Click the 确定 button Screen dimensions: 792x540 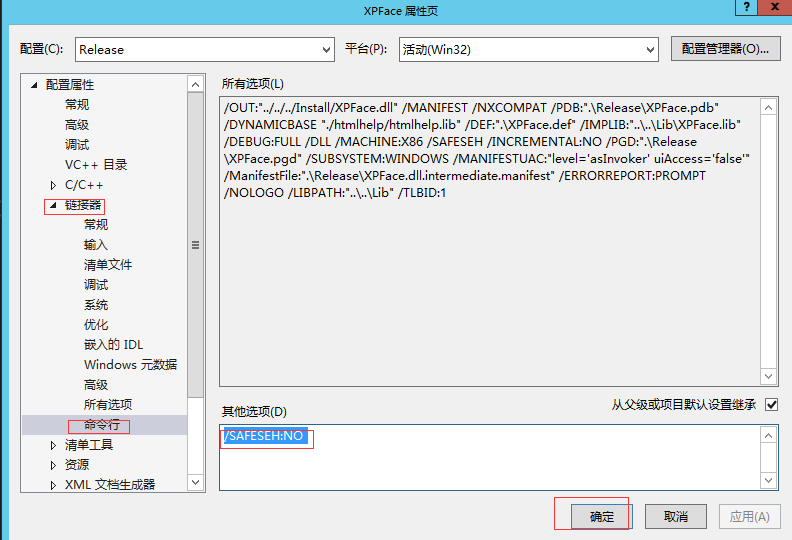click(x=602, y=517)
